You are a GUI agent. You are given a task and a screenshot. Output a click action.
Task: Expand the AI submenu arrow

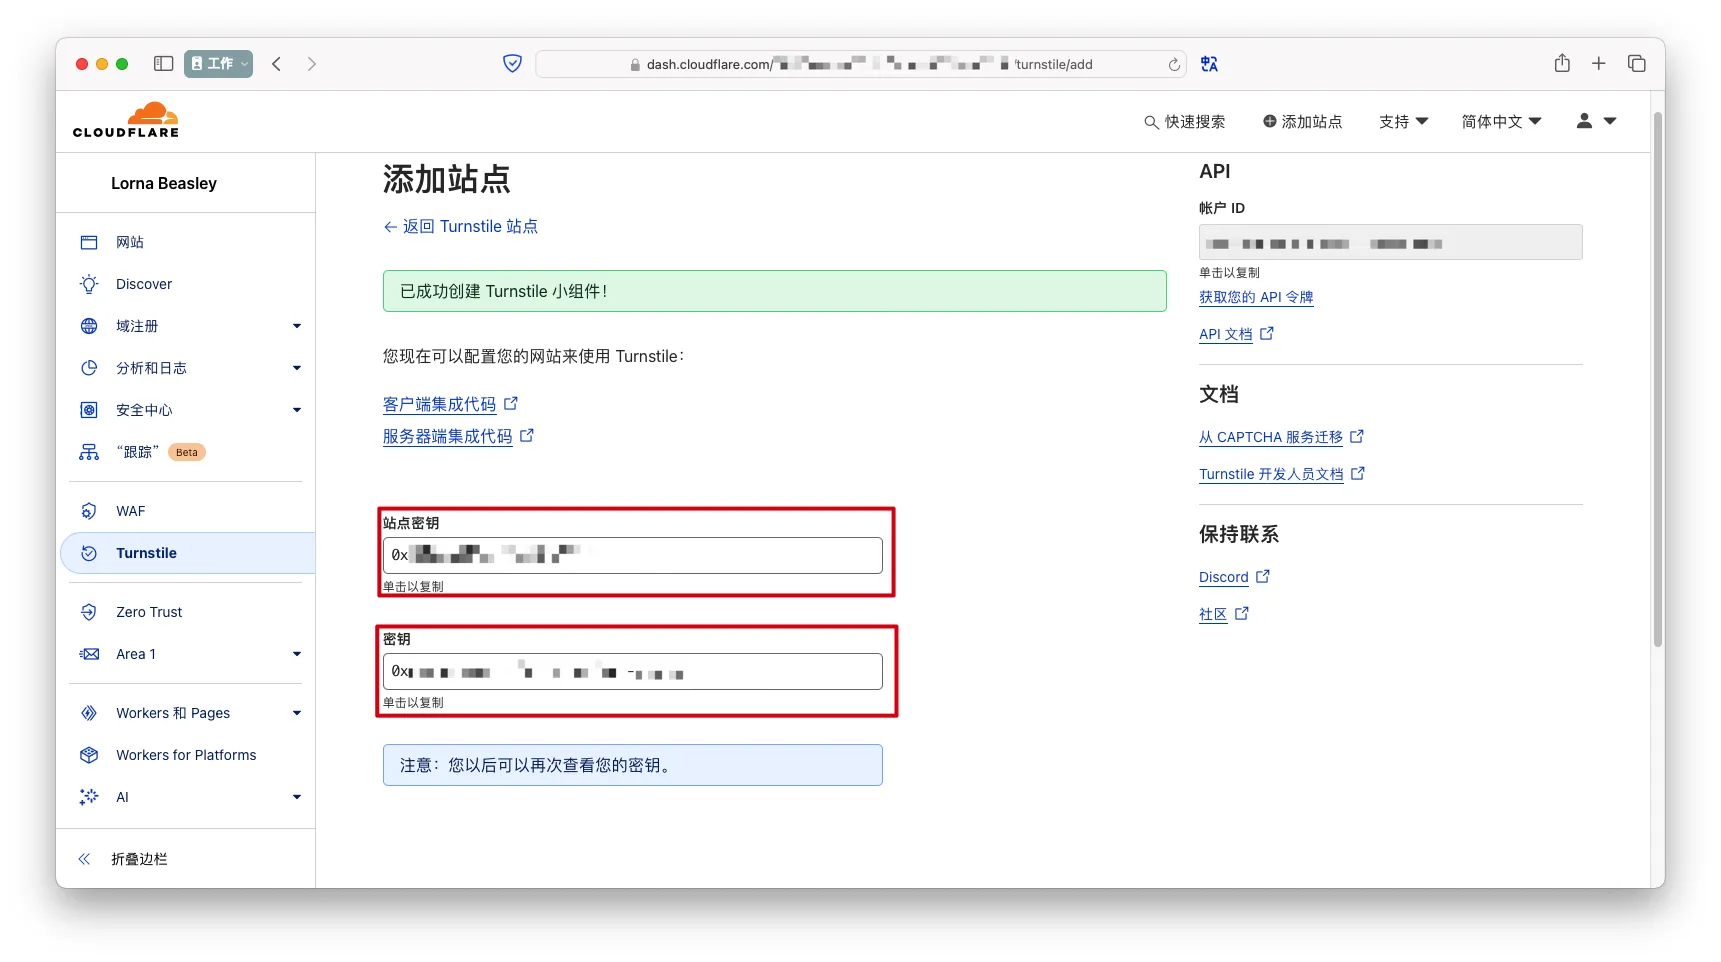point(297,797)
